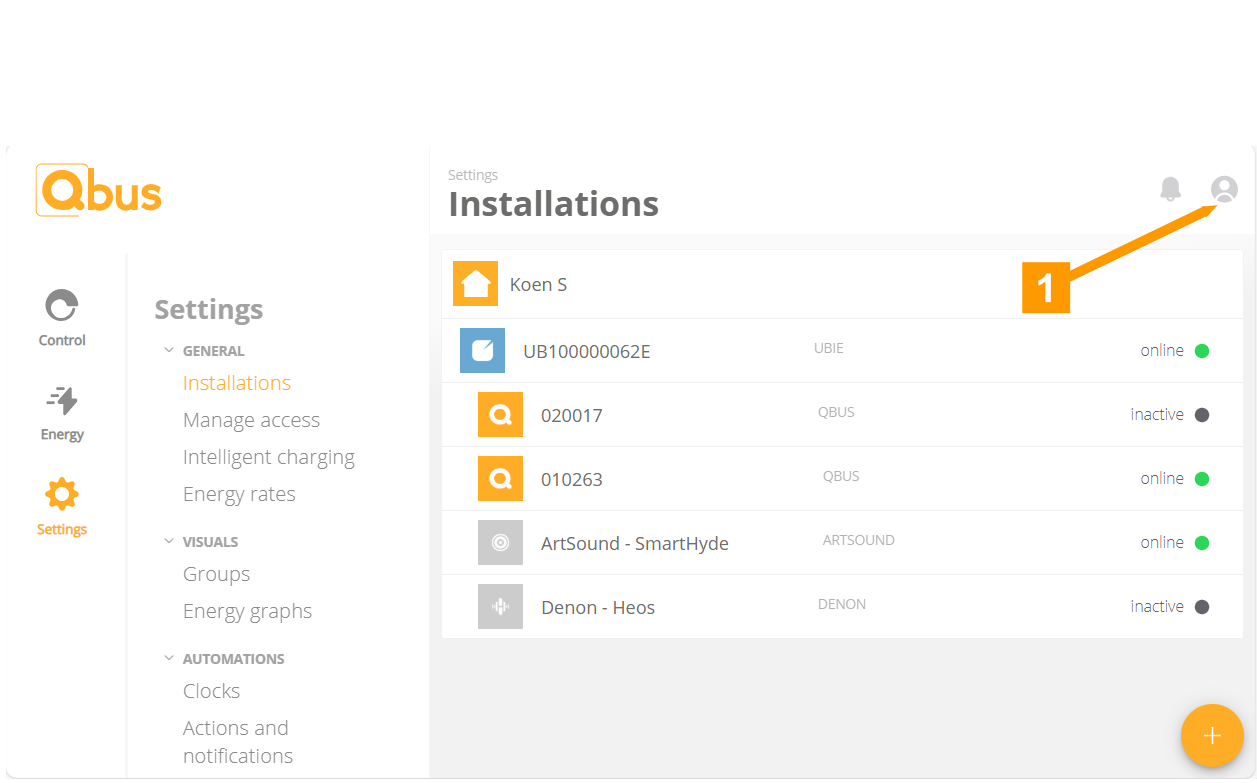Click the Qbus icon for controller 010263
Screen dimensions: 1257x783
pyautogui.click(x=500, y=479)
